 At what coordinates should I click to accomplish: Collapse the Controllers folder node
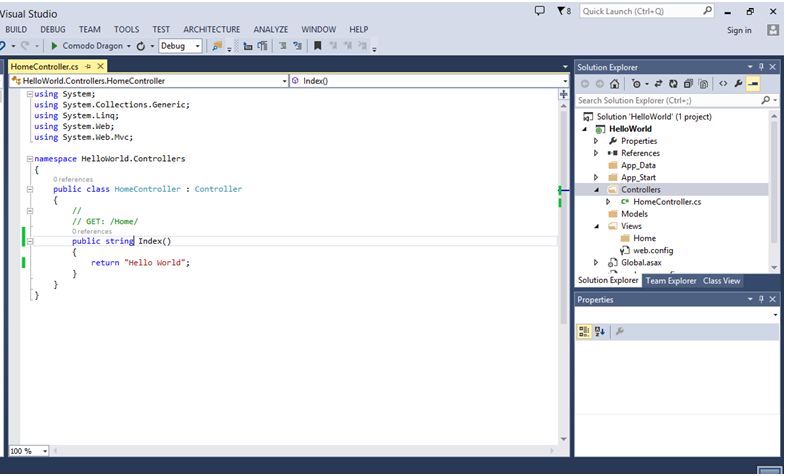click(596, 189)
